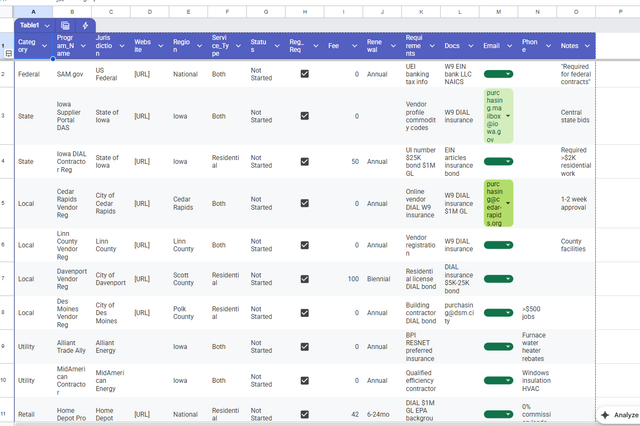Click the Analyze sparkle icon
This screenshot has height=426, width=640.
605,415
